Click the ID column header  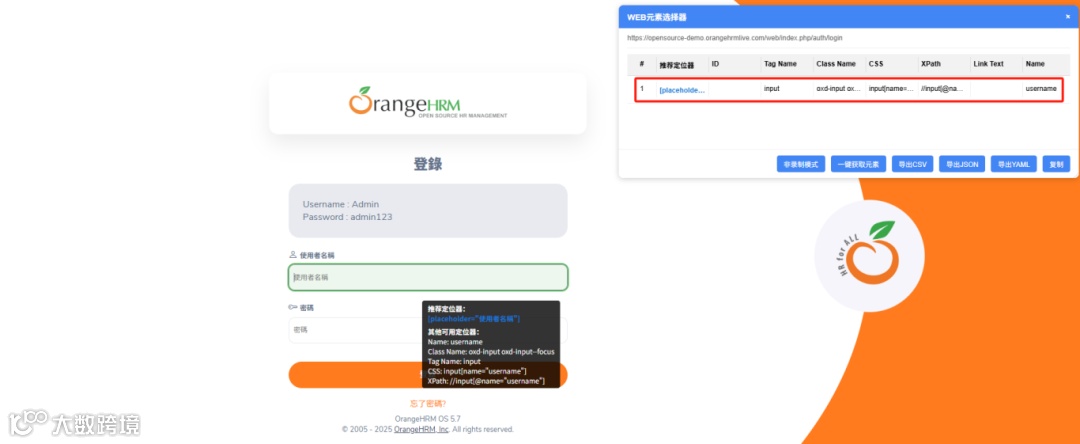[x=716, y=63]
